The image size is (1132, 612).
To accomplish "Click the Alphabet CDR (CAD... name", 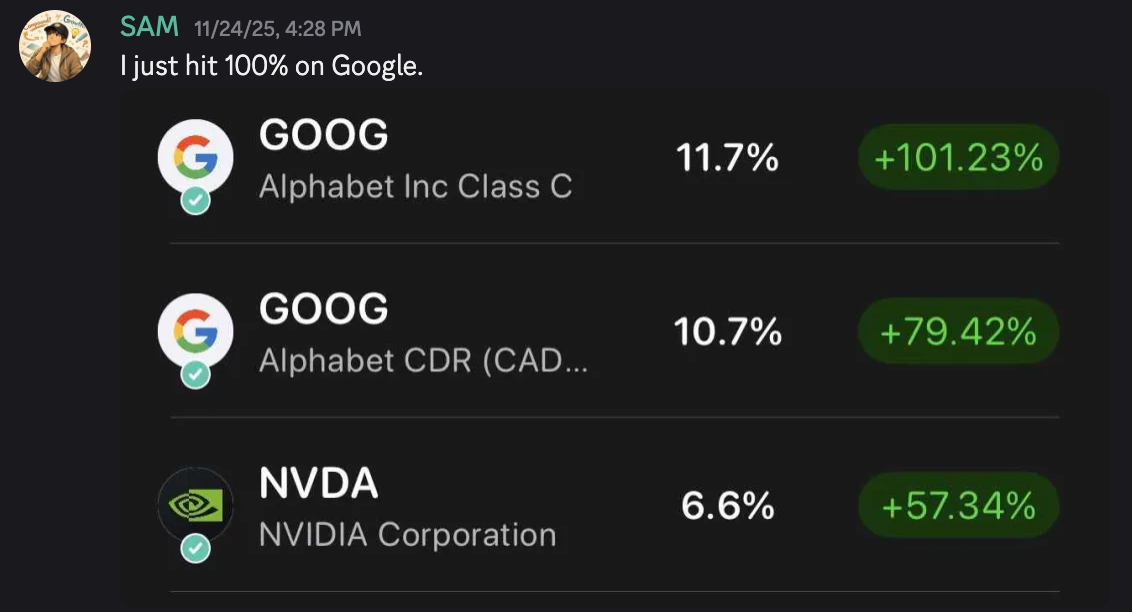I will (424, 361).
